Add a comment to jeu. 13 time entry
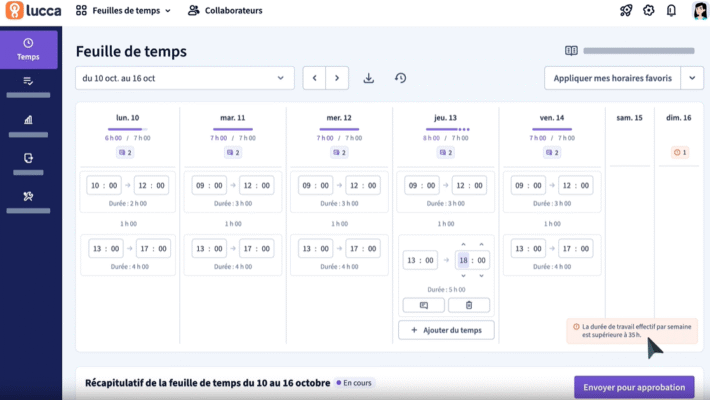 (424, 305)
